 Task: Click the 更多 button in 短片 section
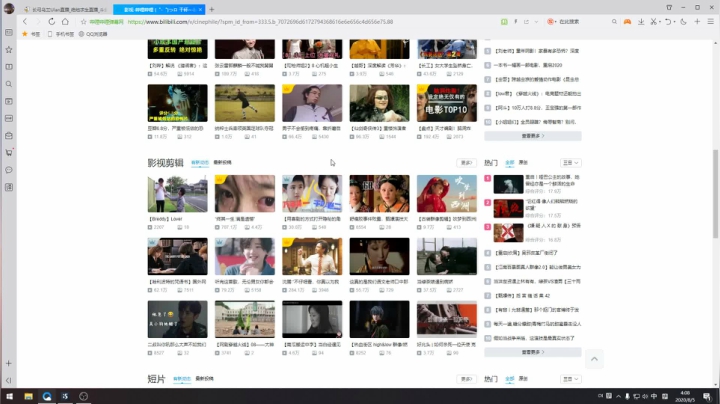[467, 379]
